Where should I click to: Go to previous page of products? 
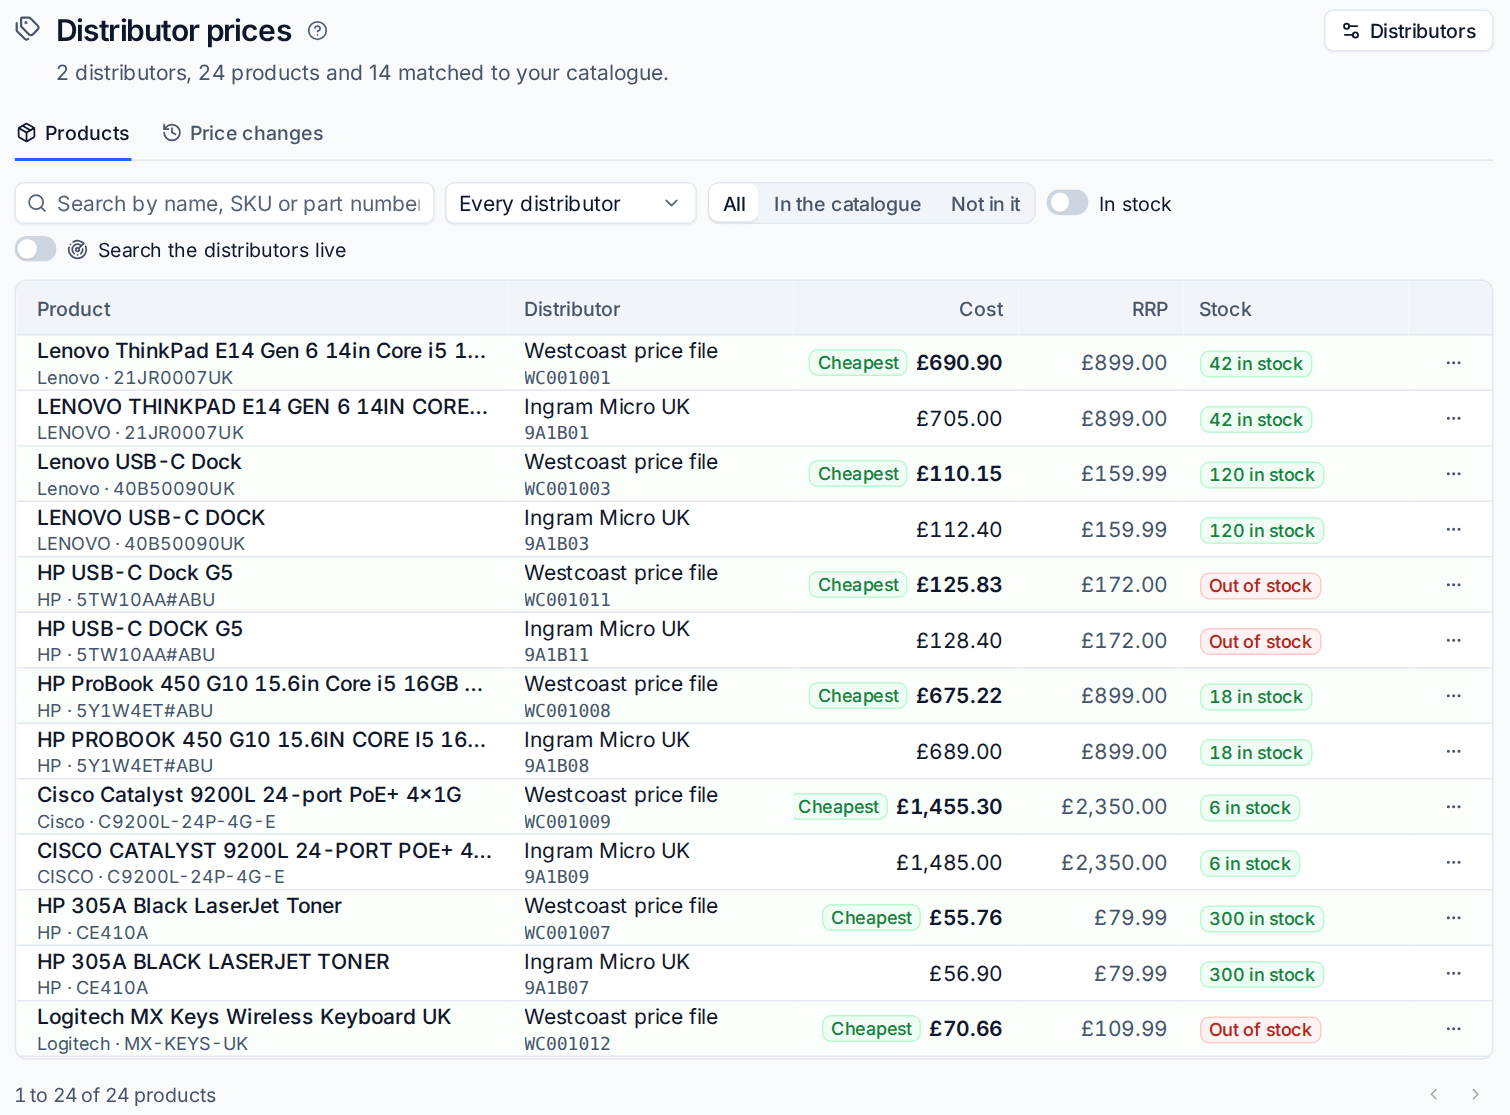[x=1434, y=1094]
